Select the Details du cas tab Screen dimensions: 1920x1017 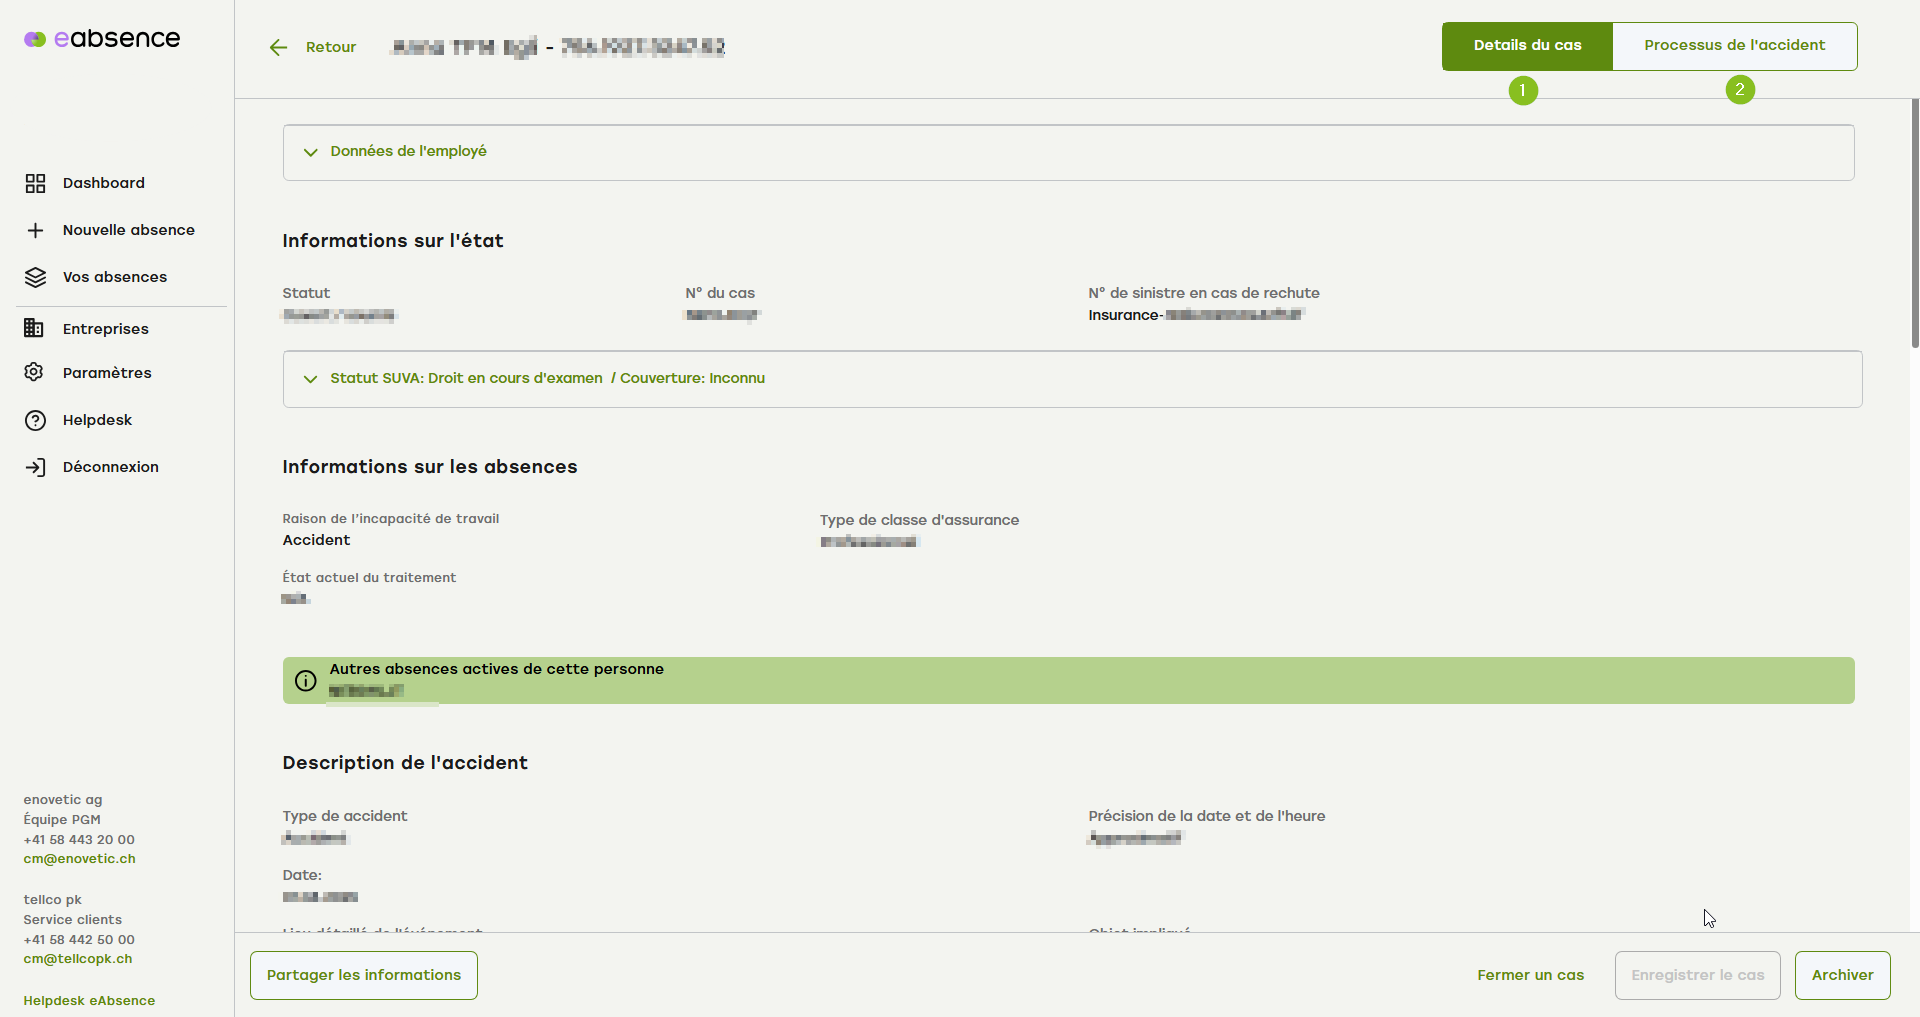tap(1527, 46)
